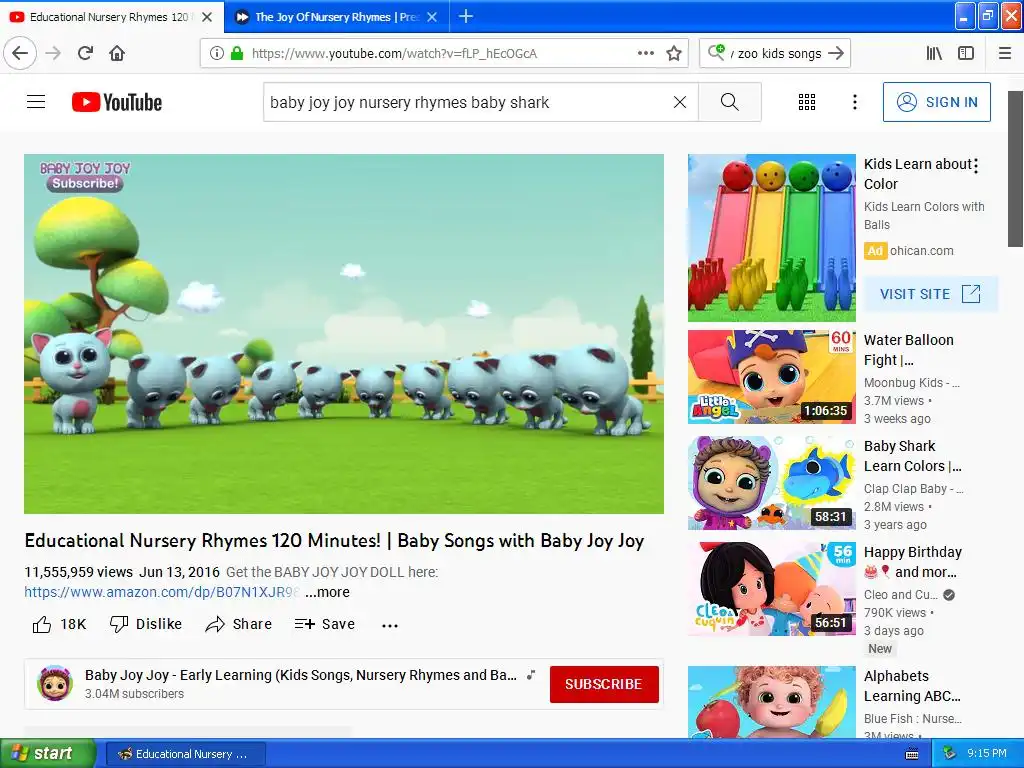
Task: Expand the description with ...more
Action: pos(327,592)
